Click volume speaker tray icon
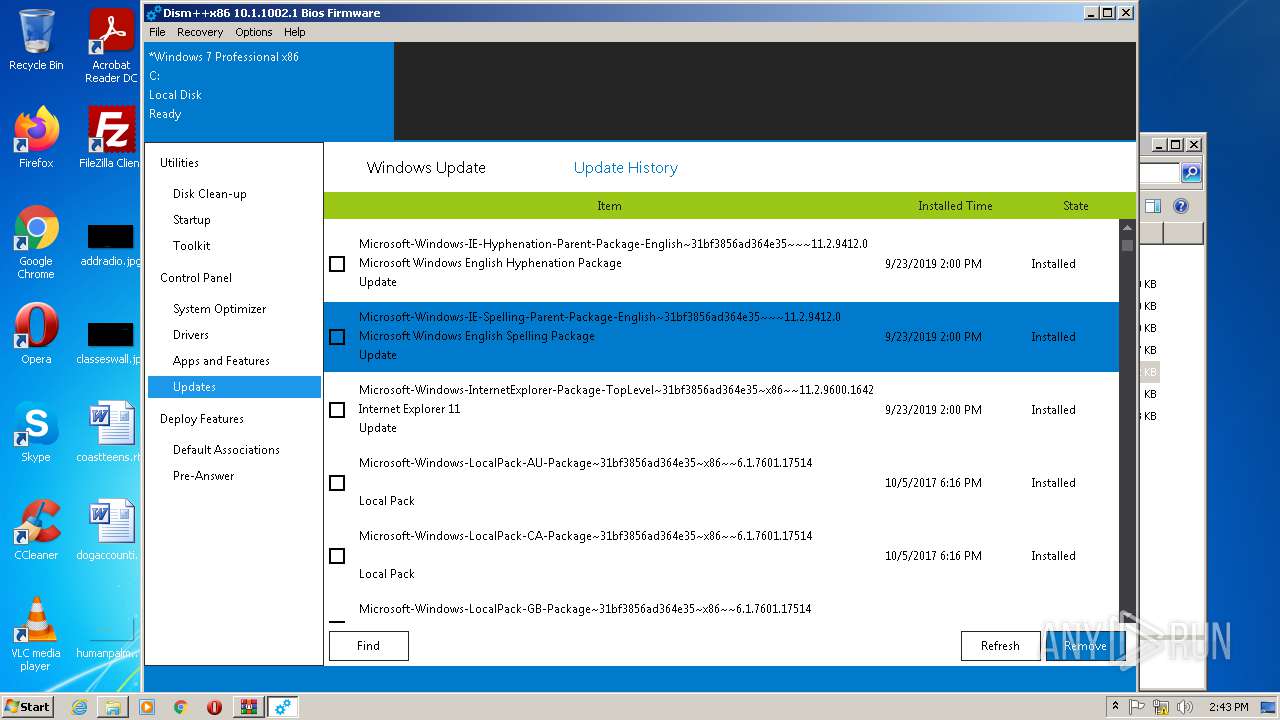Viewport: 1280px width, 720px height. tap(1185, 707)
